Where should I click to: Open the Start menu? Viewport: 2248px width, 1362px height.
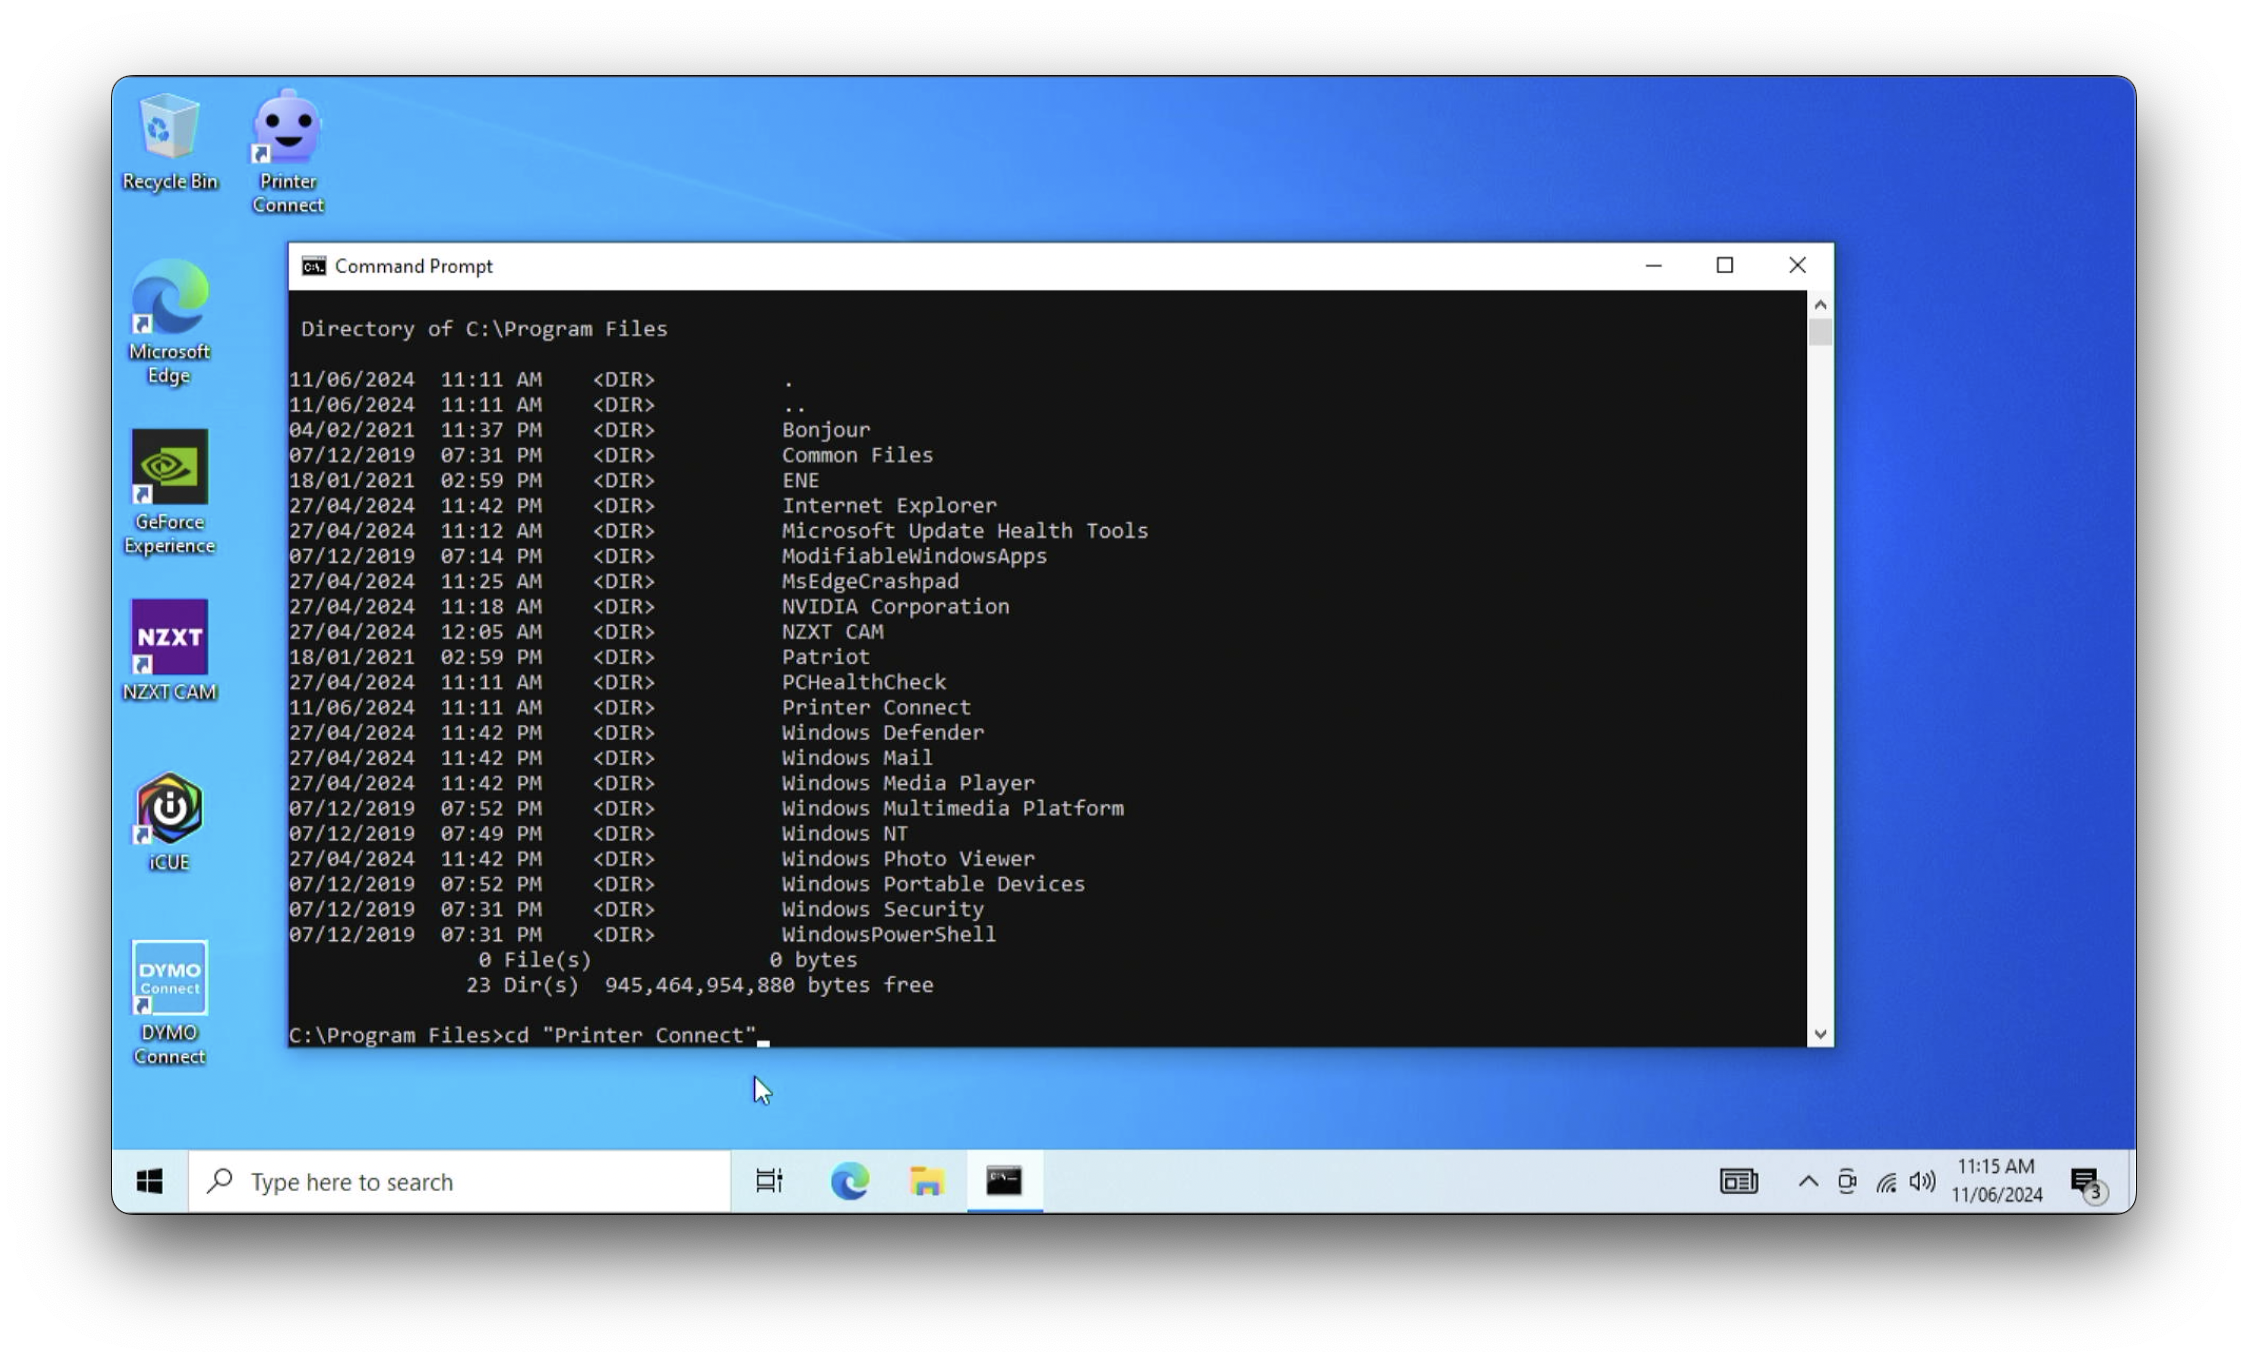(150, 1182)
